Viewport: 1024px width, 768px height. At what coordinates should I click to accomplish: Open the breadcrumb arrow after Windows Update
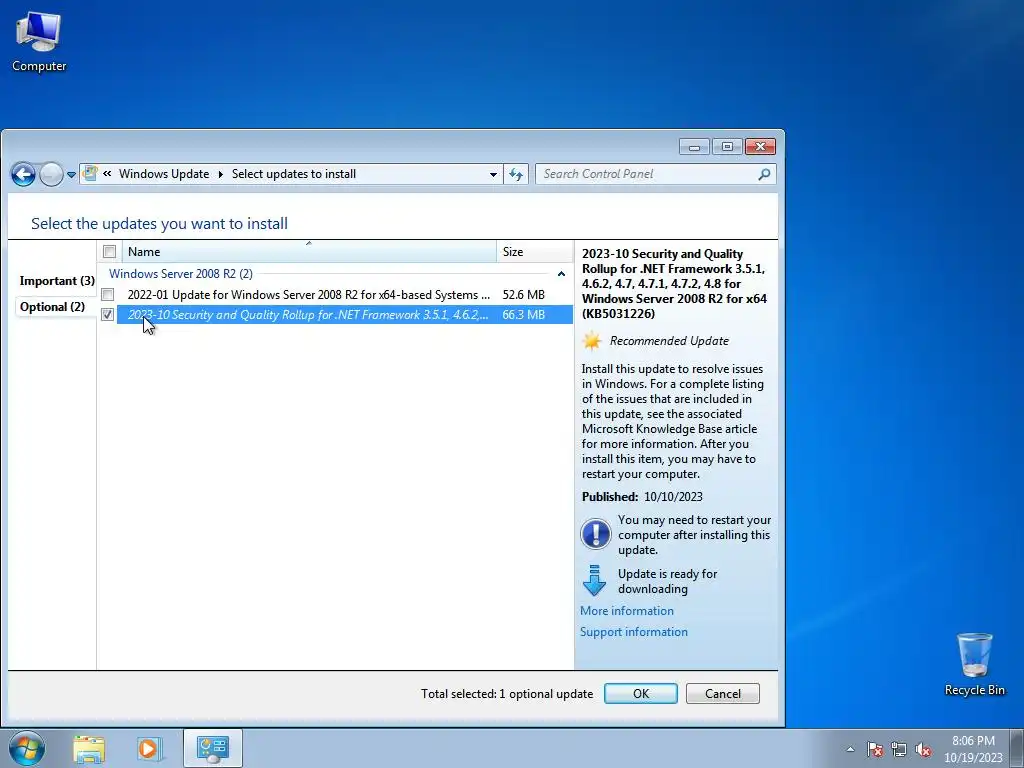(x=221, y=174)
